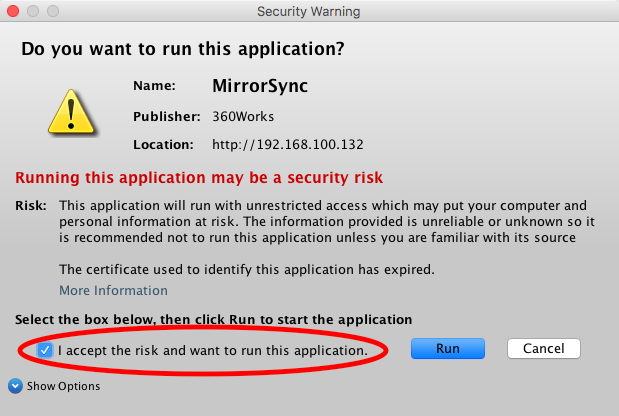The image size is (619, 416).
Task: Click the gray zoom window button
Action: (53, 11)
